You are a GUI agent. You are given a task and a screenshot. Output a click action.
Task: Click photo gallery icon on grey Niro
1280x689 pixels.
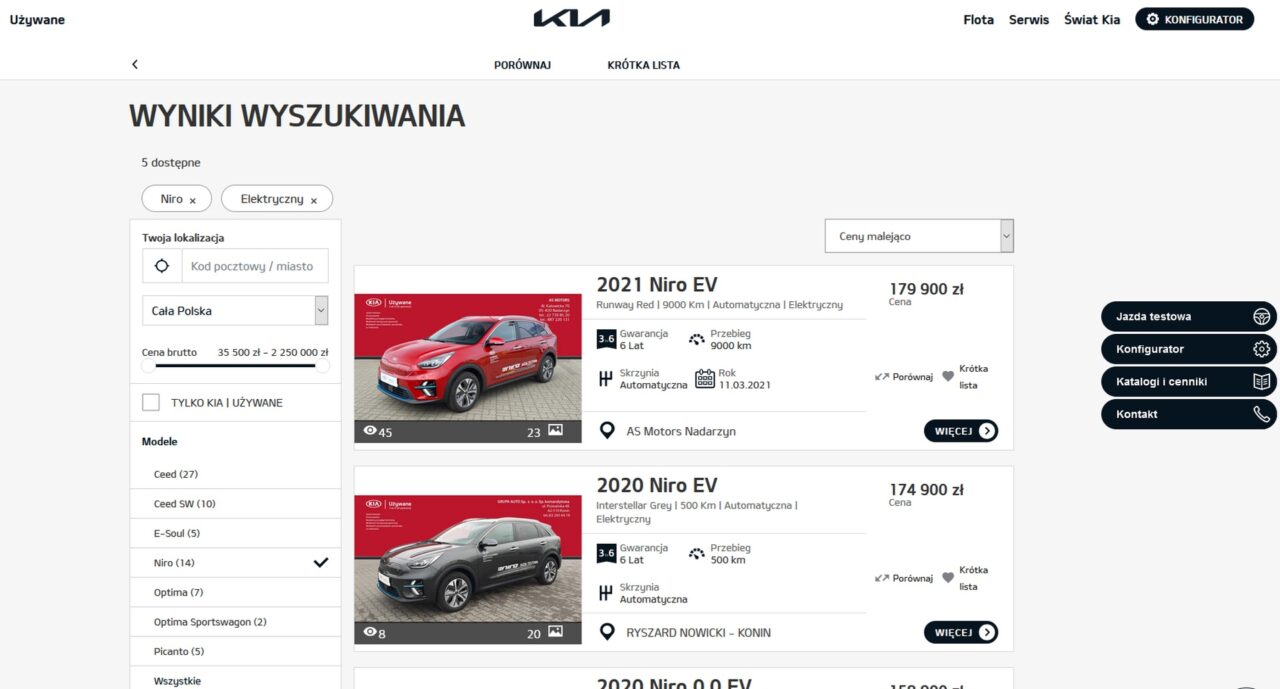coord(555,632)
